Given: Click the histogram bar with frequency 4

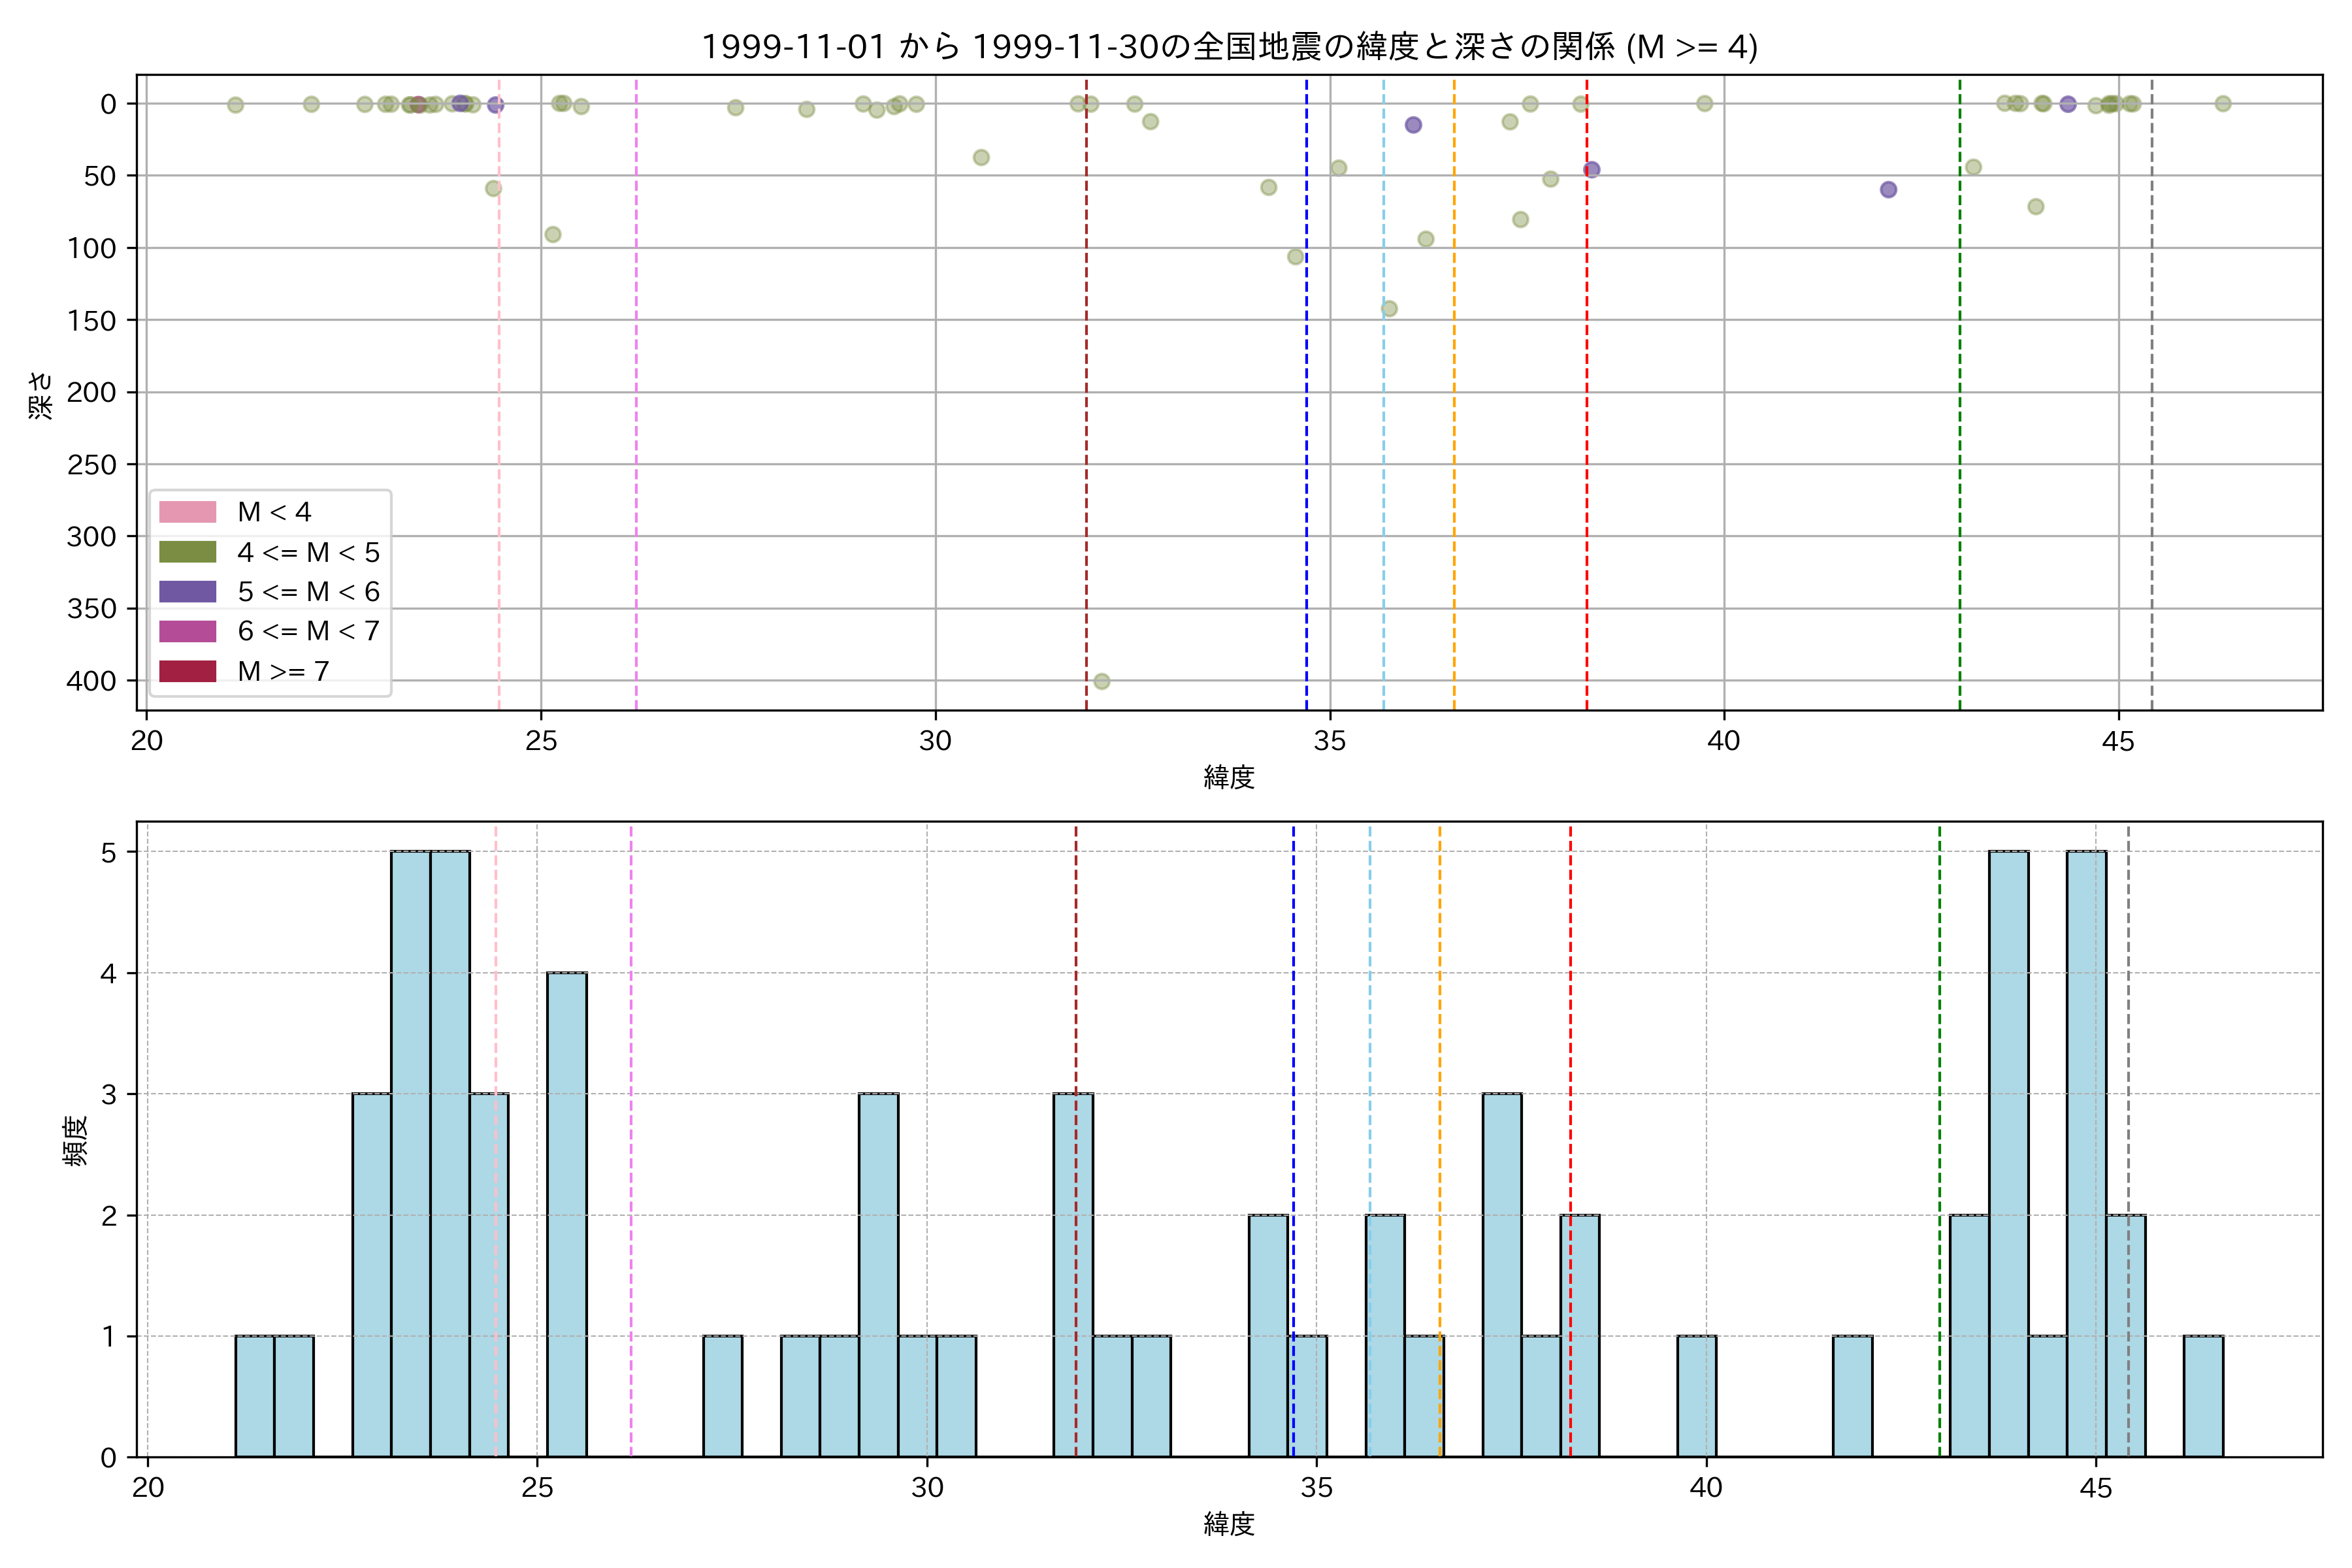Looking at the screenshot, I should [567, 1214].
